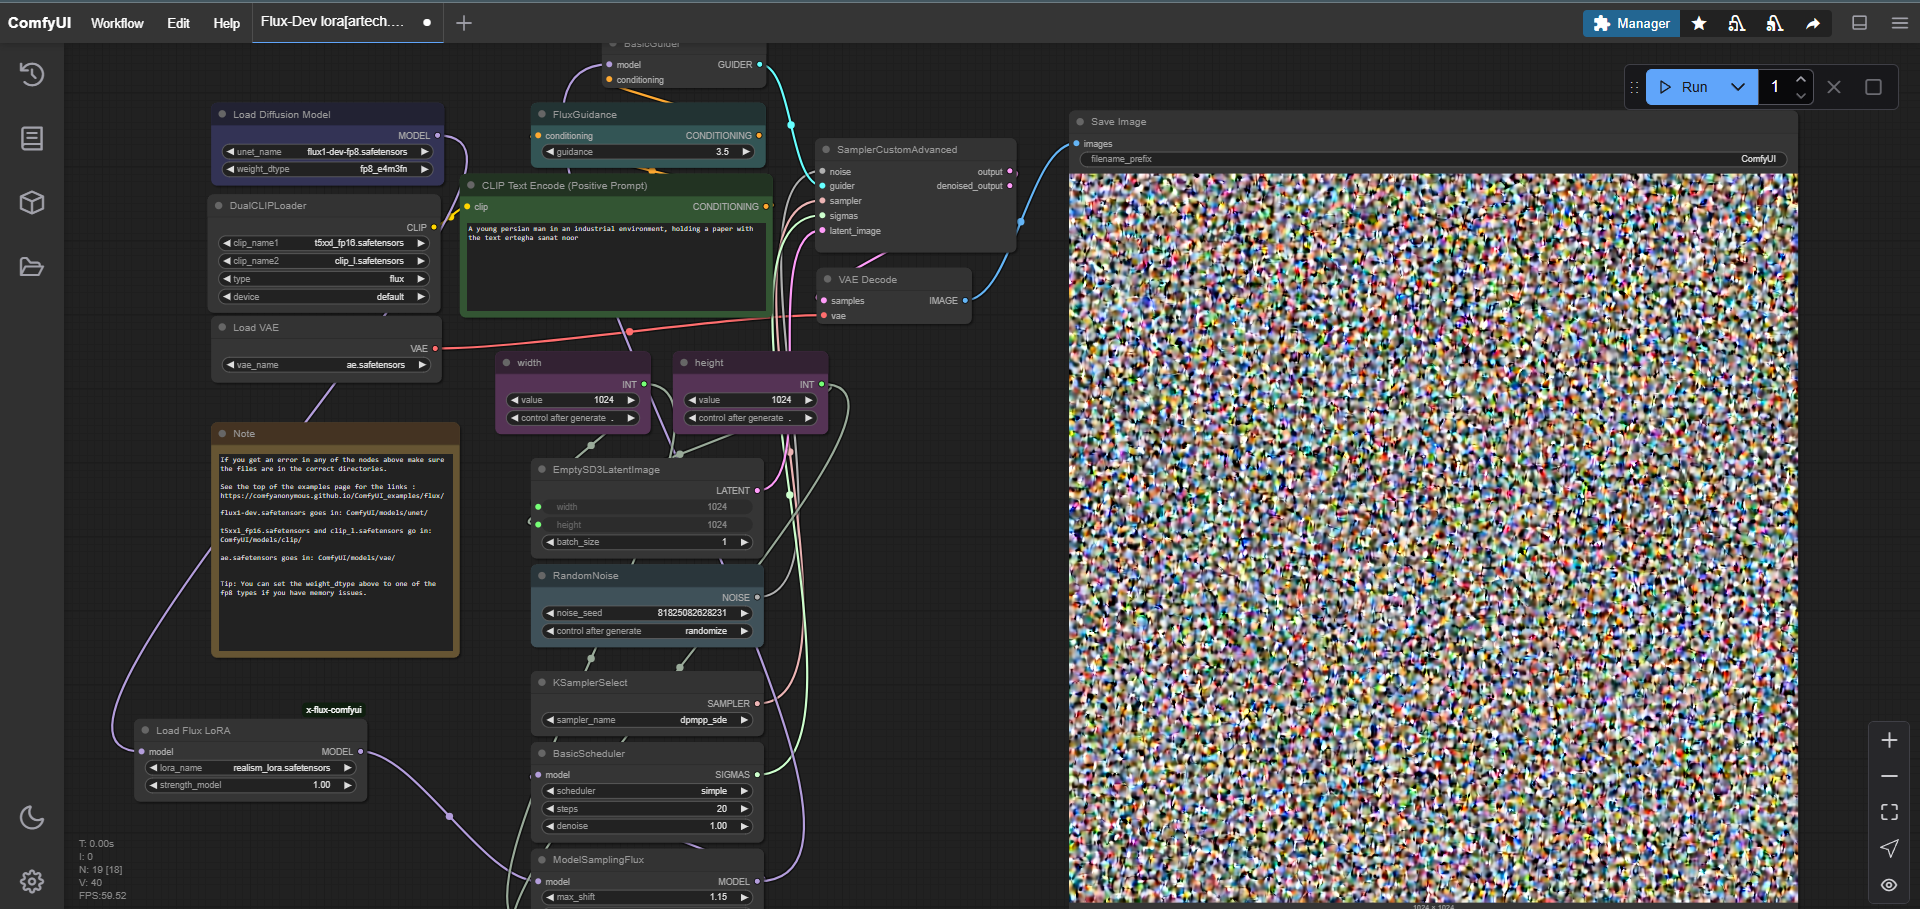
Task: Click the Manager button
Action: click(x=1631, y=23)
